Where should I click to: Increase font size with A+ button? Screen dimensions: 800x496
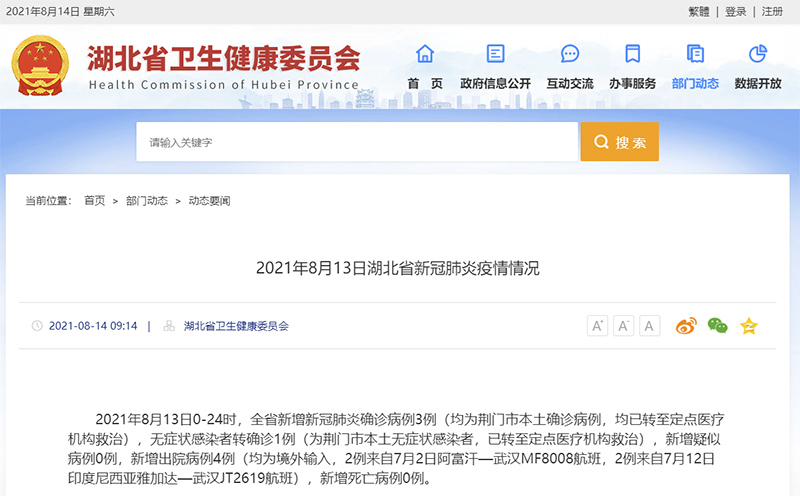point(597,326)
